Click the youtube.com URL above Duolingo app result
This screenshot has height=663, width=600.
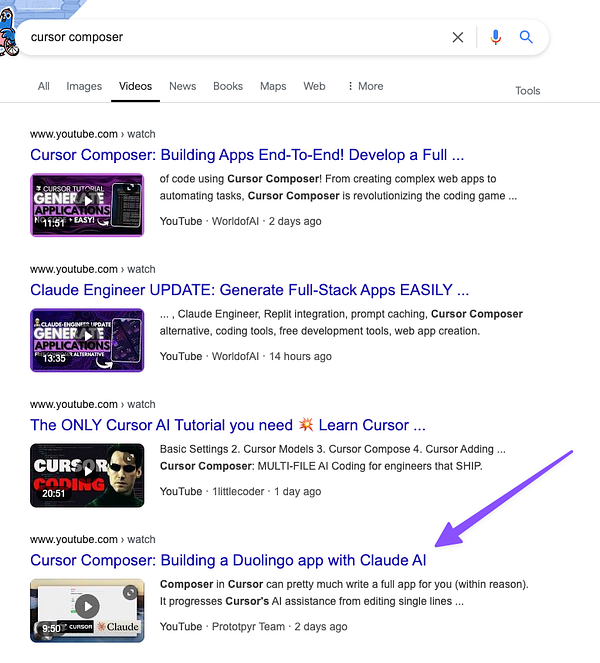click(x=93, y=540)
